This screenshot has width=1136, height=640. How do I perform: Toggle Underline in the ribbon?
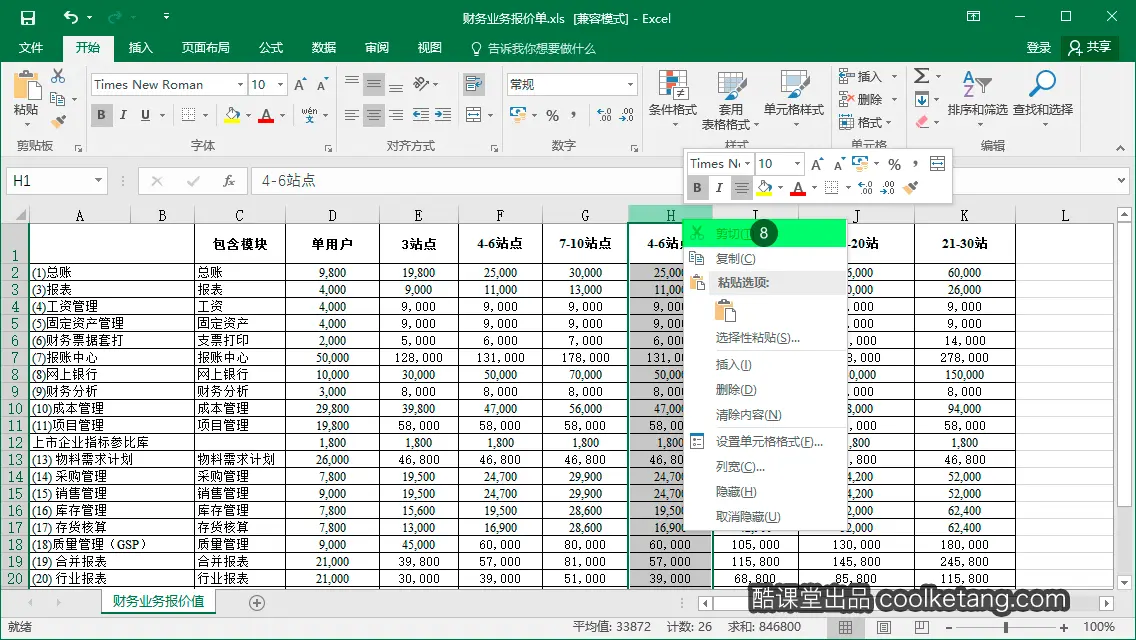tap(146, 115)
